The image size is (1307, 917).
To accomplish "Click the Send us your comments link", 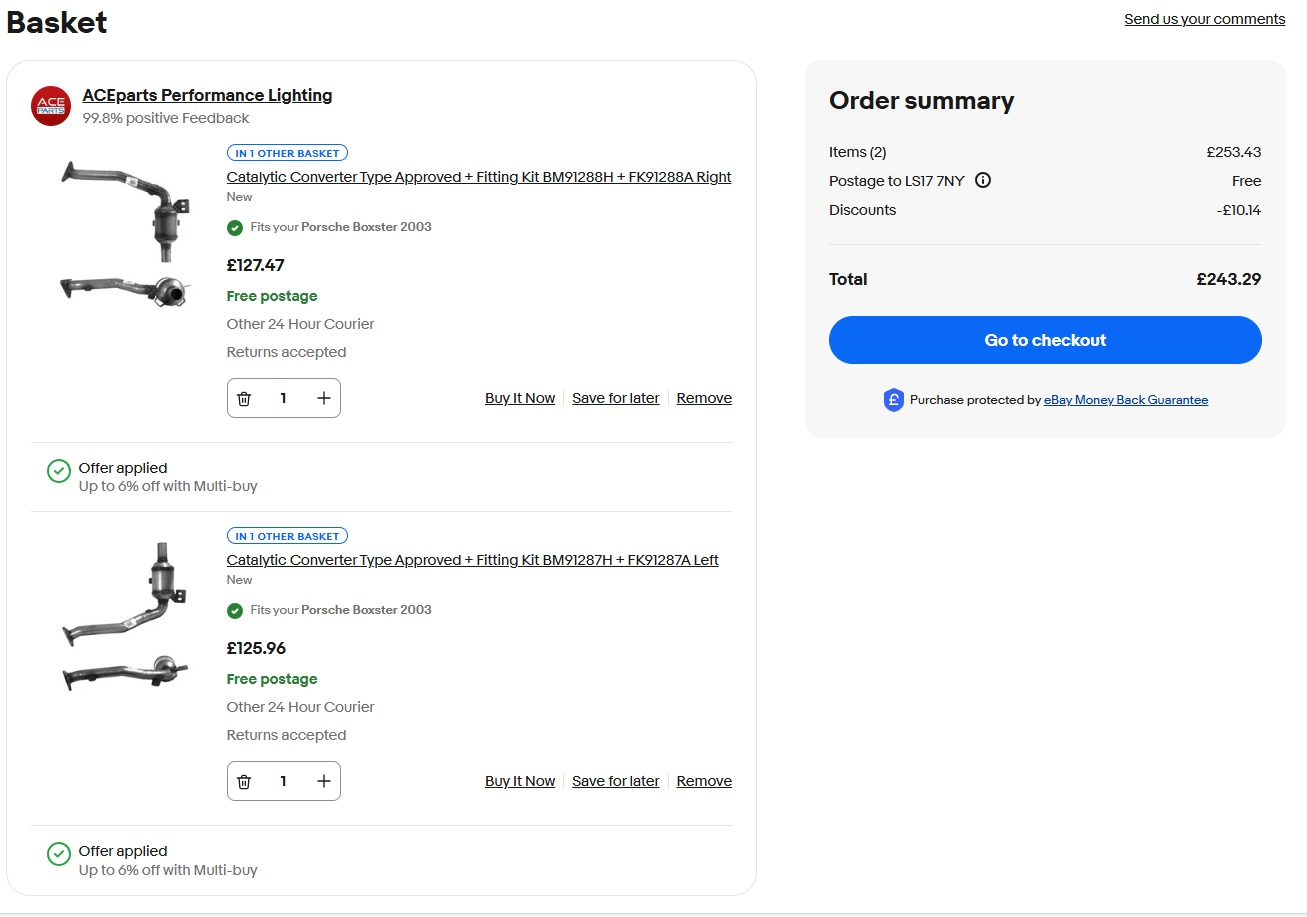I will coord(1204,19).
